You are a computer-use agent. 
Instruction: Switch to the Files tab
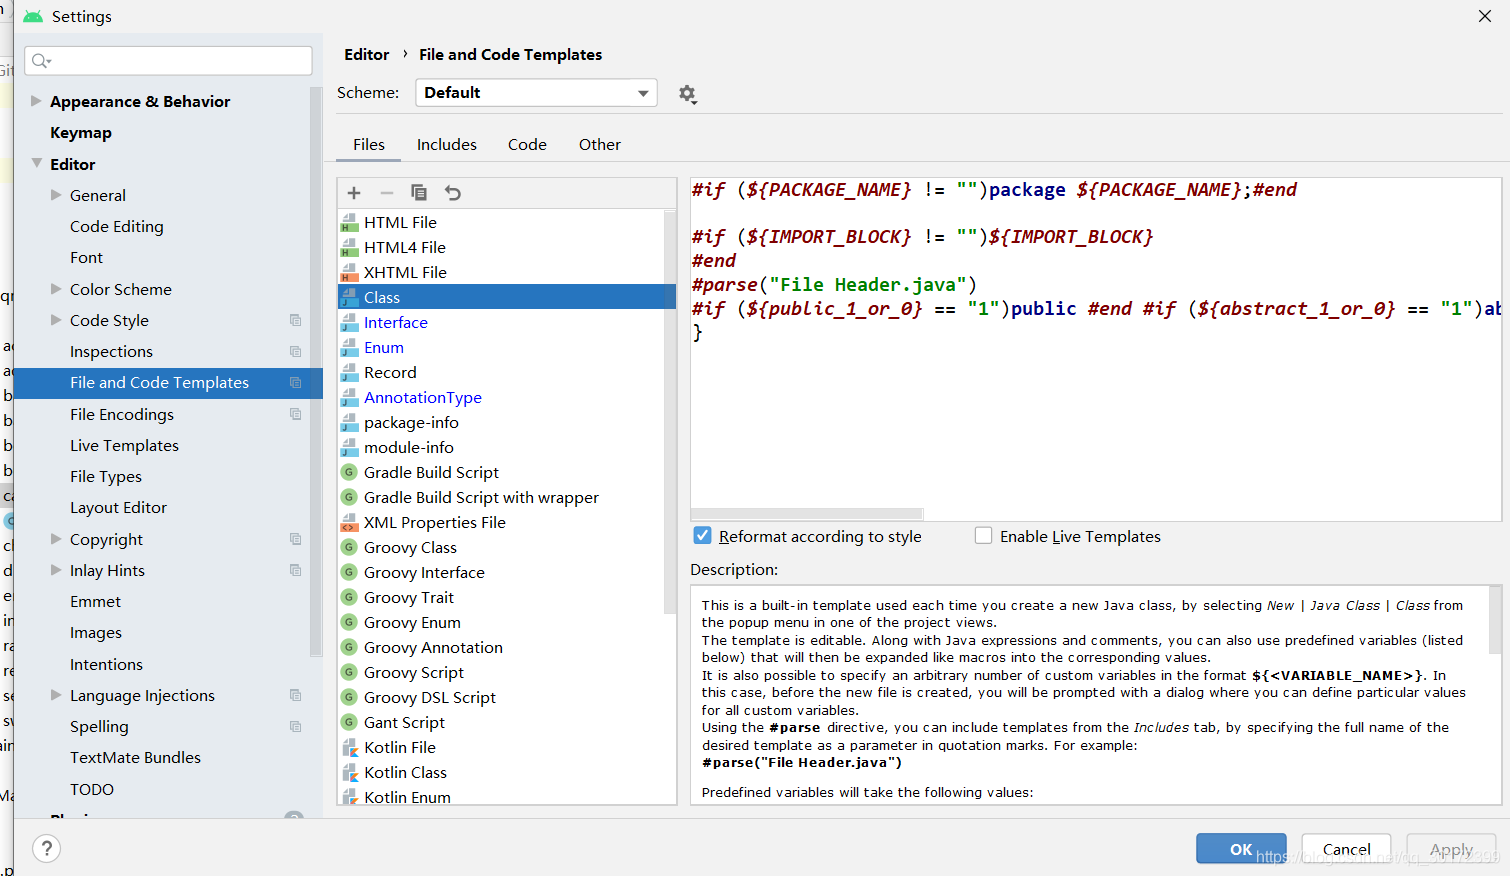click(x=368, y=144)
